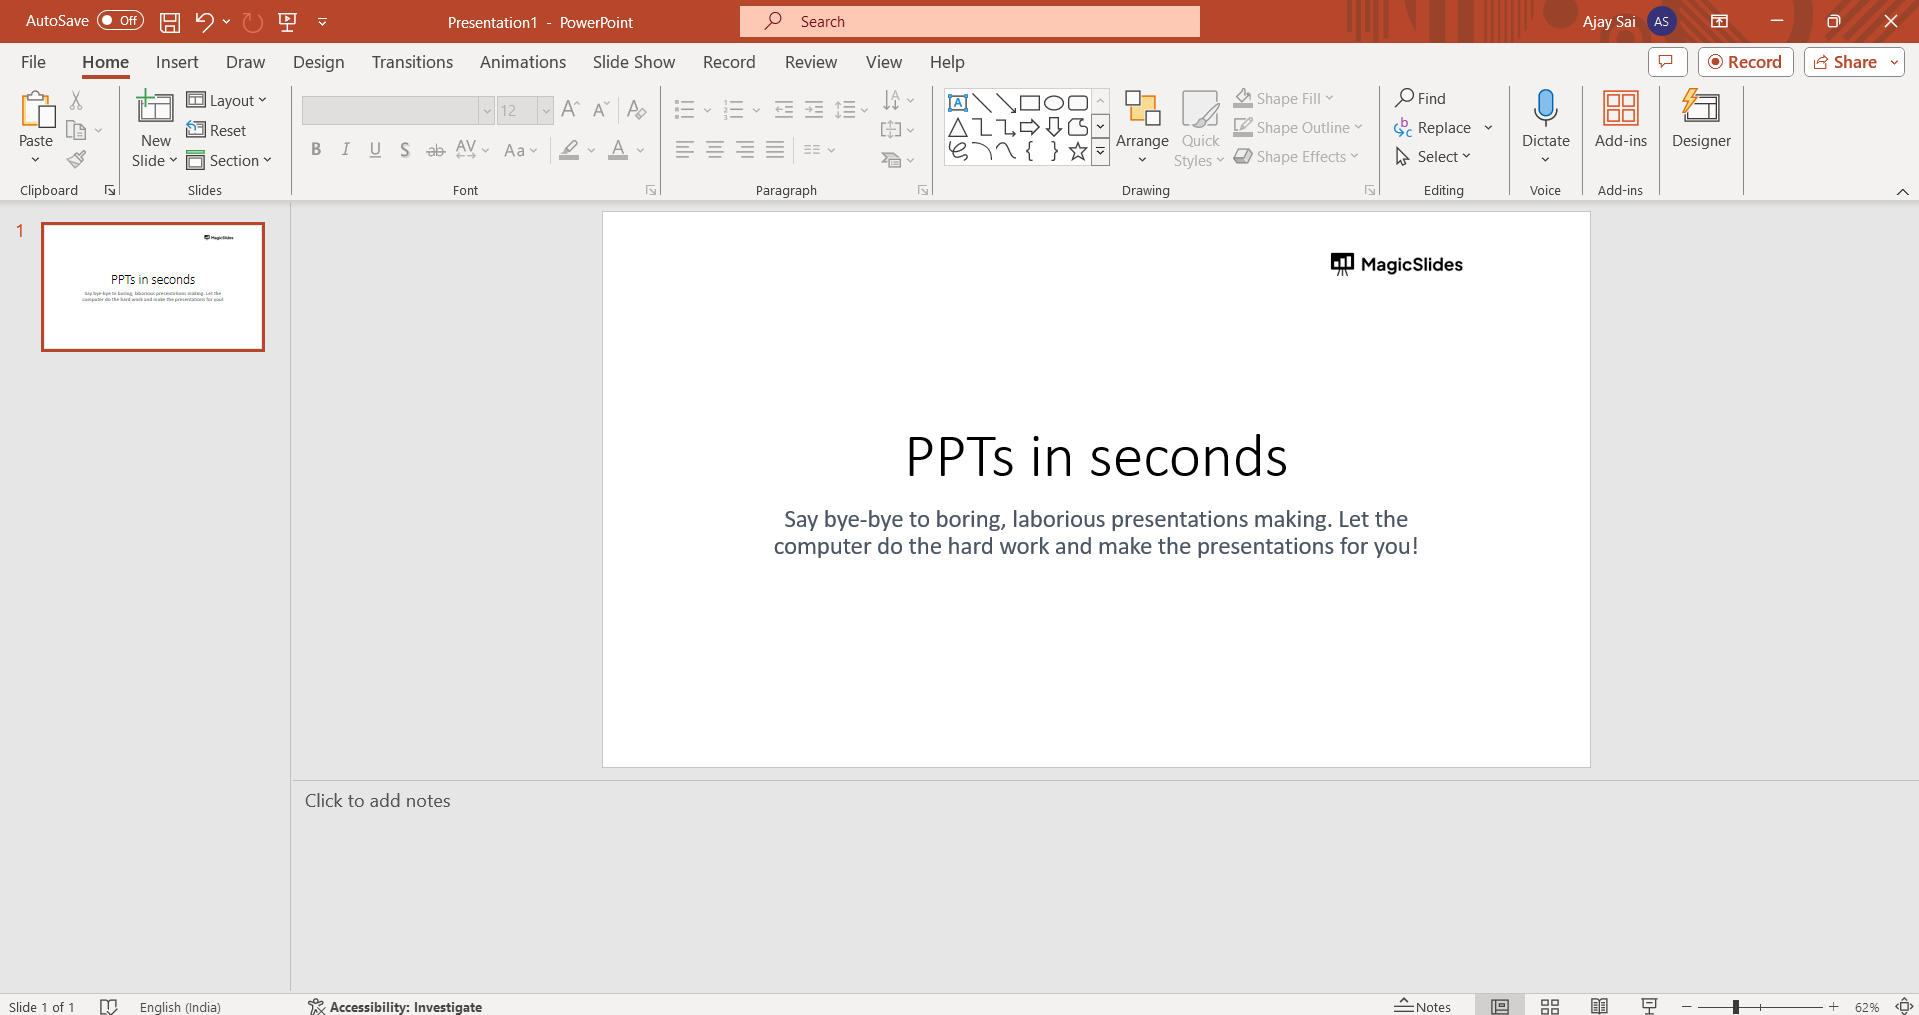The height and width of the screenshot is (1015, 1919).
Task: Click the Designer icon in ribbon
Action: pos(1700,119)
